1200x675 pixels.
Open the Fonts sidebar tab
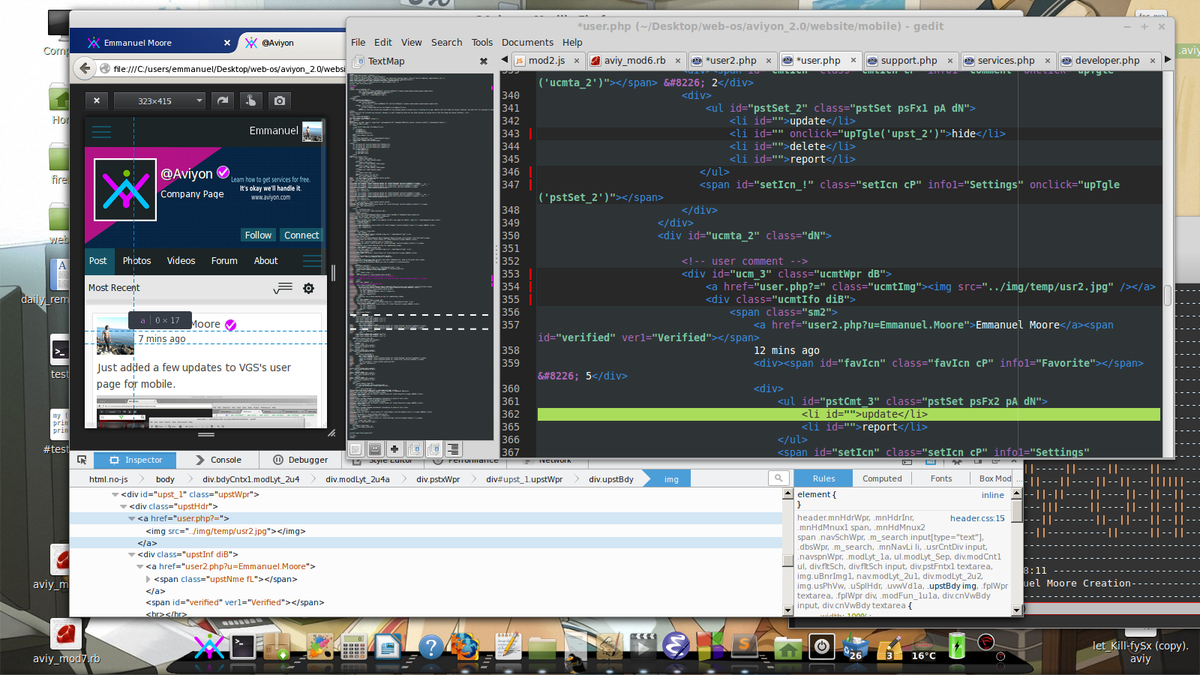point(941,479)
